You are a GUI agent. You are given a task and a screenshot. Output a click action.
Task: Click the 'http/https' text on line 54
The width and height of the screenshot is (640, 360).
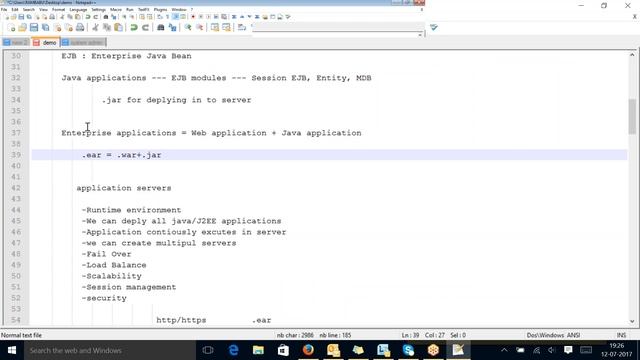click(181, 320)
